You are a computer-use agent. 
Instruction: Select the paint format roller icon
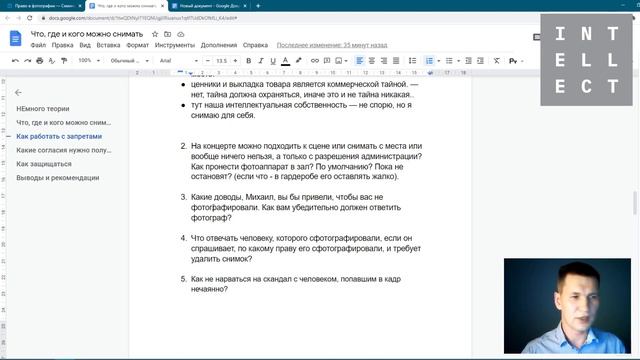64,61
